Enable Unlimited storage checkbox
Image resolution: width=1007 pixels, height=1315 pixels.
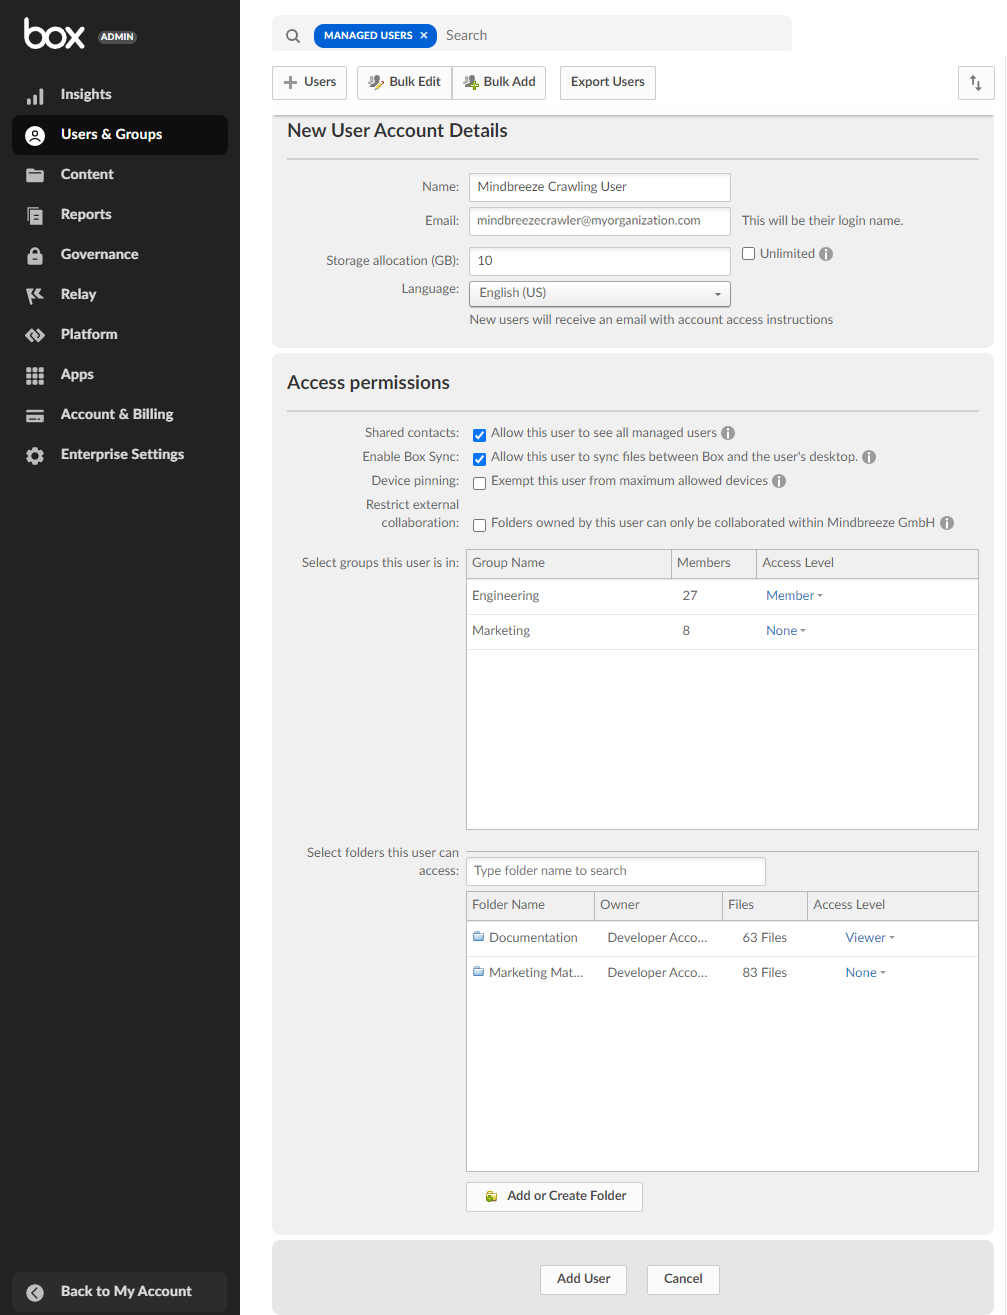tap(748, 254)
